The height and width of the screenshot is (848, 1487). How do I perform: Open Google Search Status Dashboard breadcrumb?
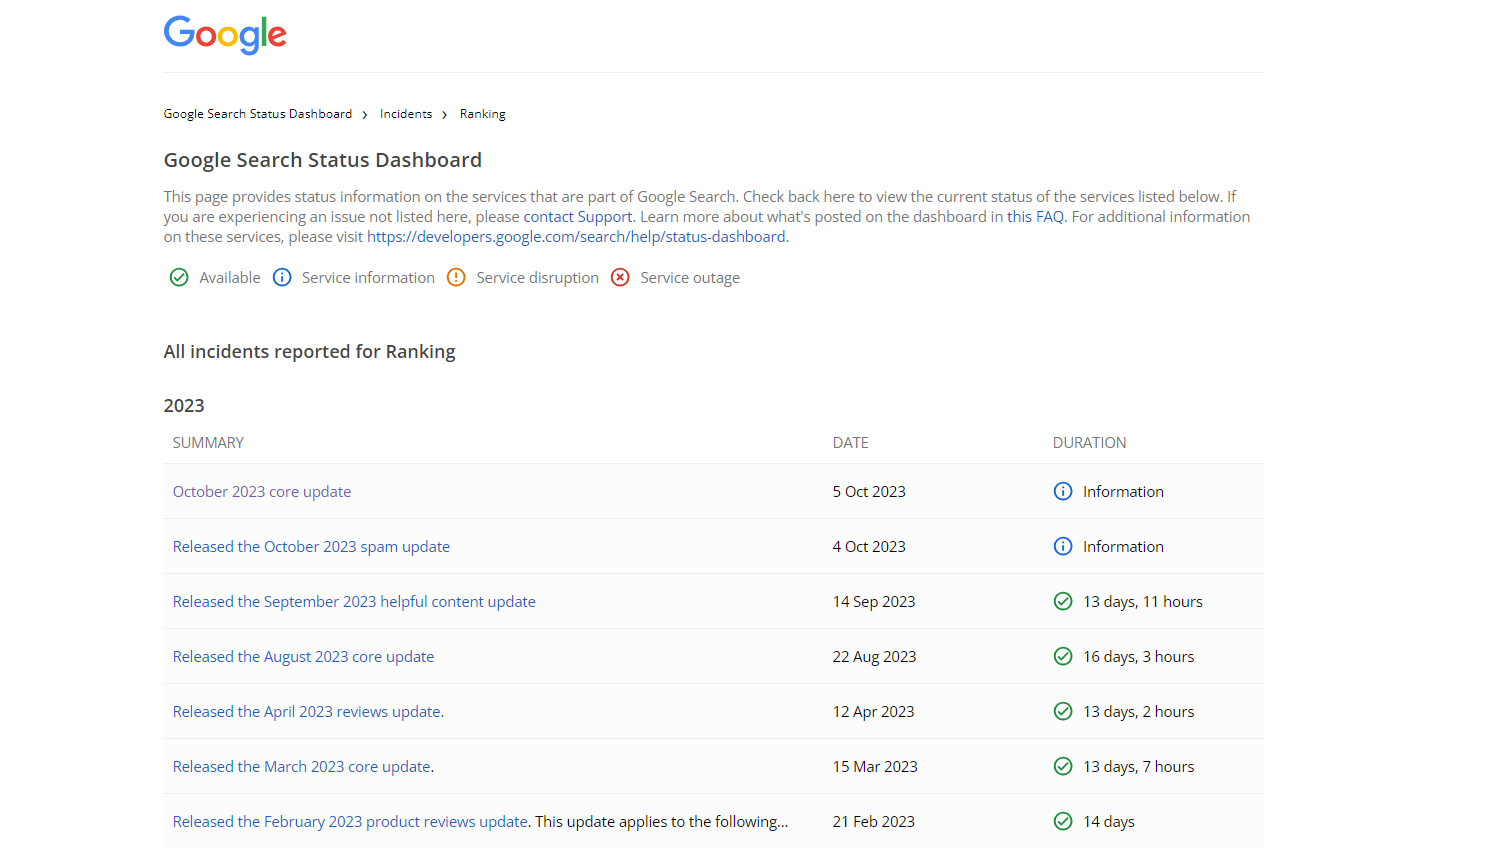click(258, 114)
